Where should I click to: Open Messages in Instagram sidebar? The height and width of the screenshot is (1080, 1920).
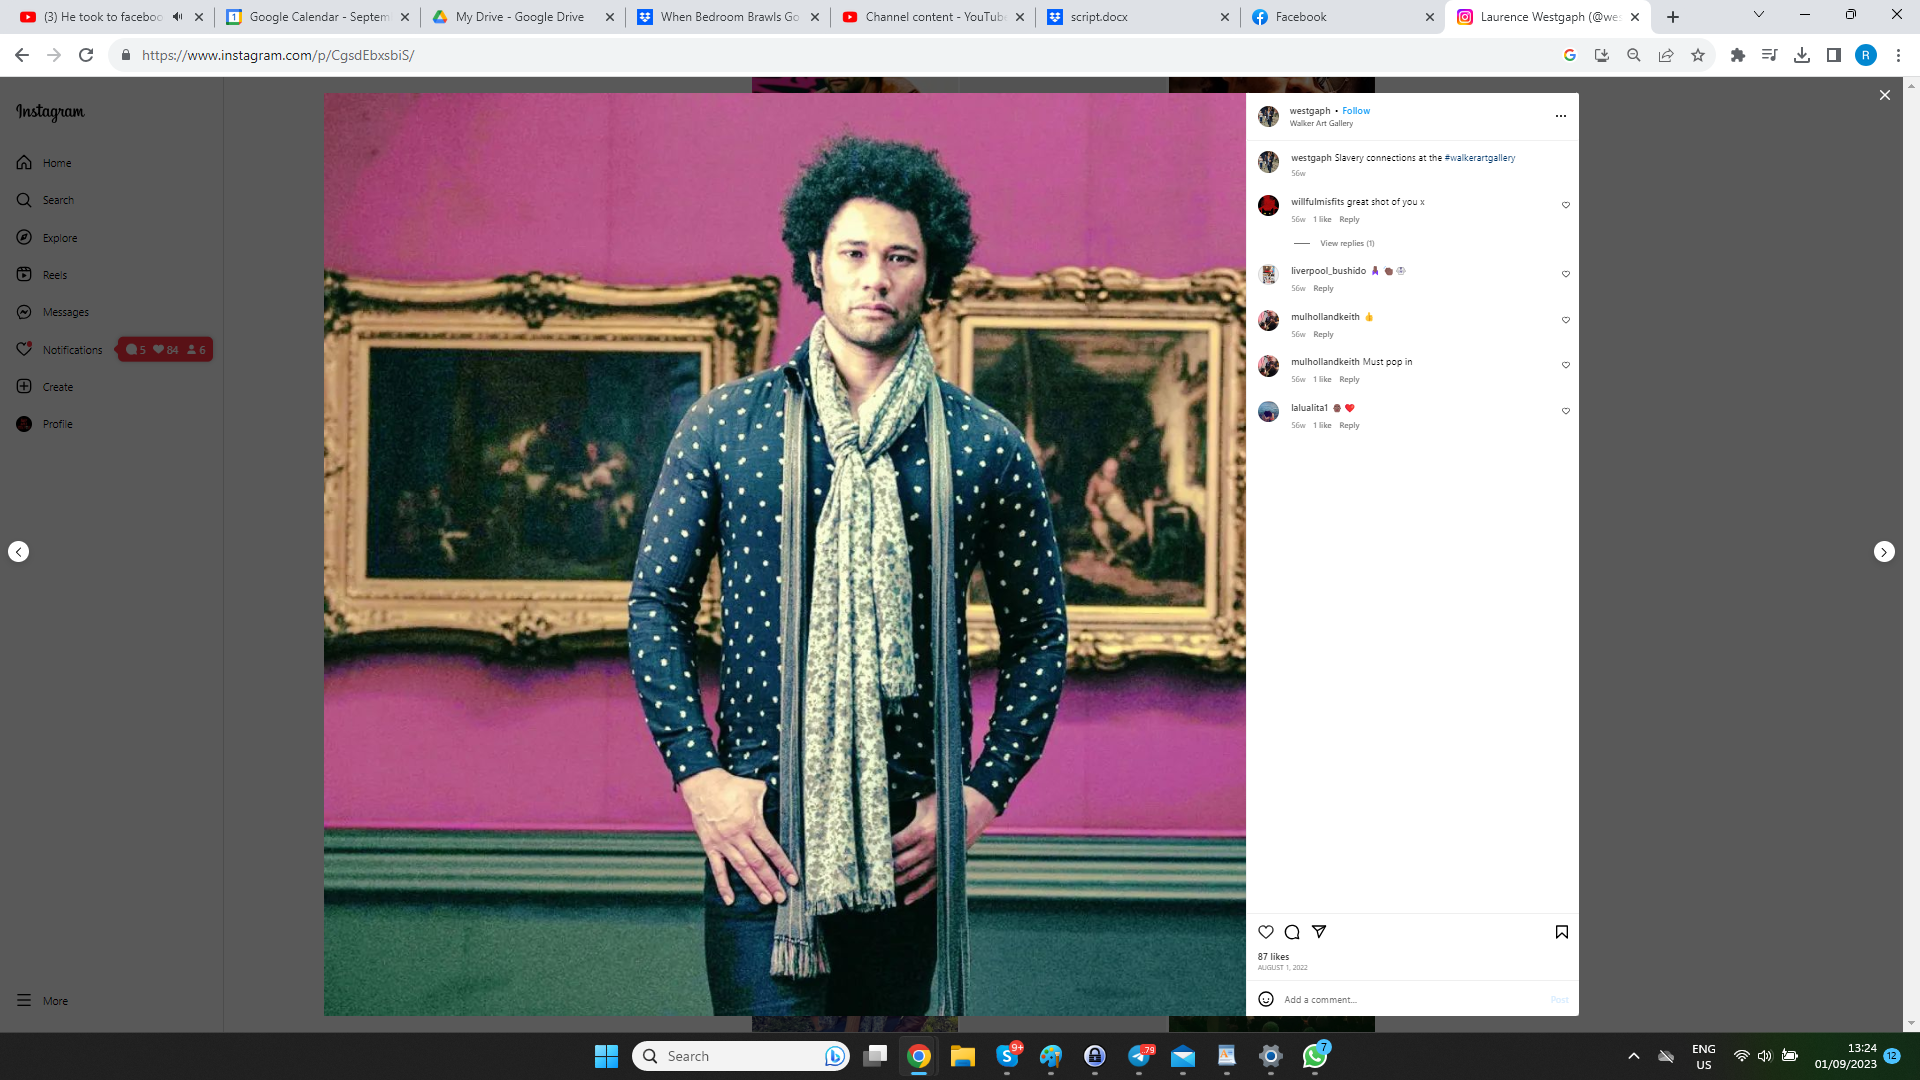click(x=53, y=312)
